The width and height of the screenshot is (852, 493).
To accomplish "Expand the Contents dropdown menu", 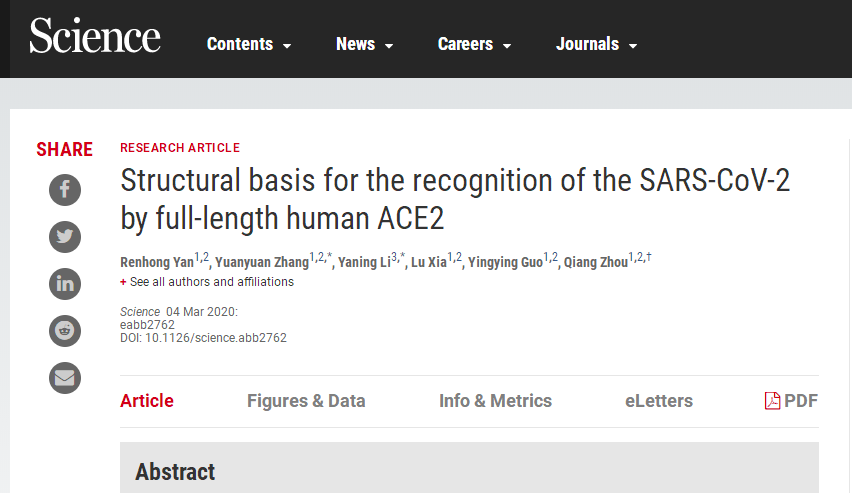I will point(249,44).
